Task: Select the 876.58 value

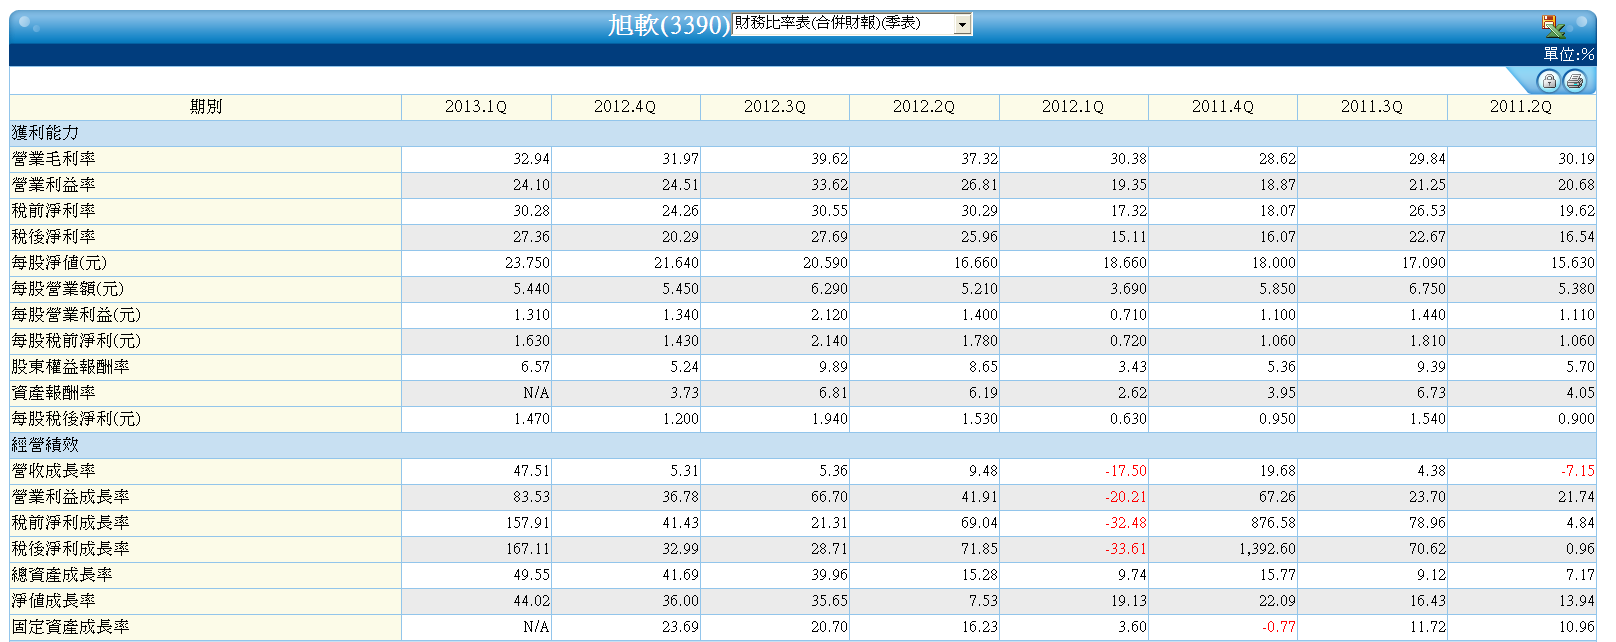Action: coord(1274,523)
